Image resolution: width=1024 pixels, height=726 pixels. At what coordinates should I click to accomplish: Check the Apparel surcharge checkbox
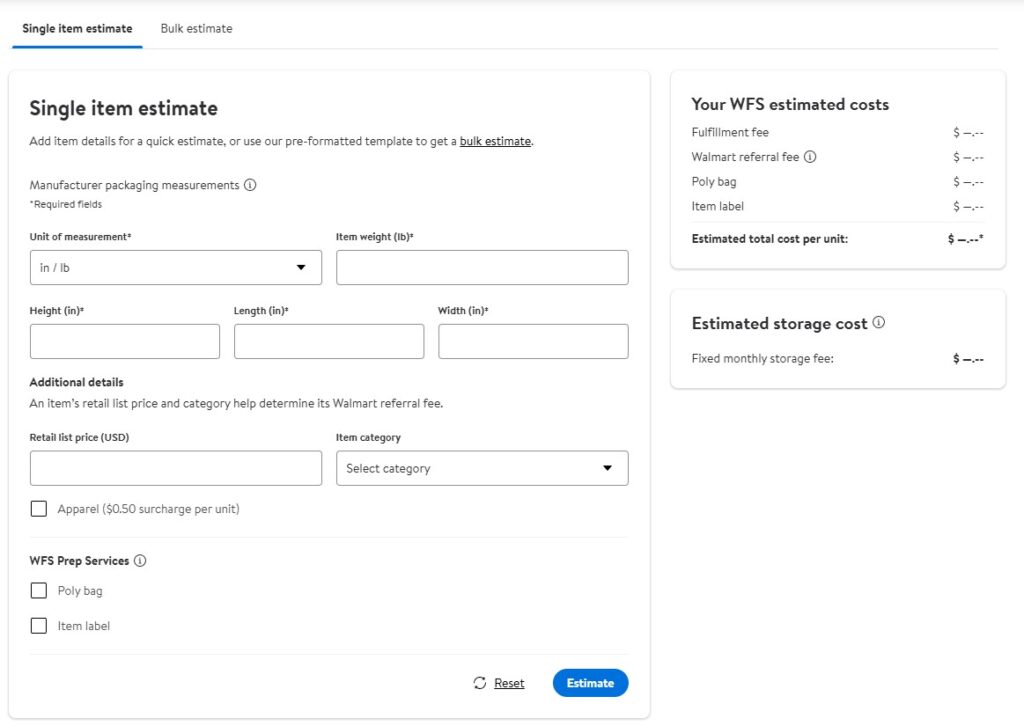pyautogui.click(x=39, y=509)
